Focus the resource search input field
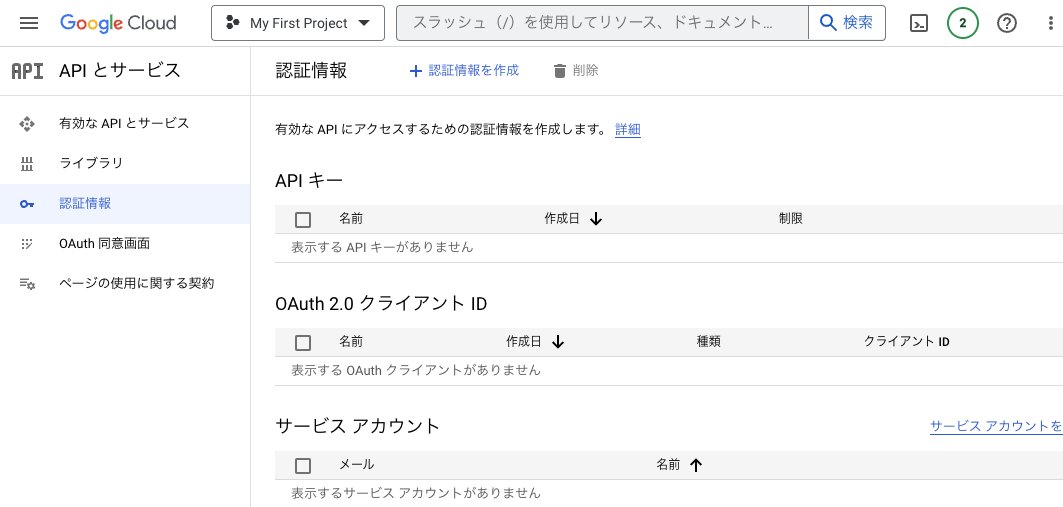 (602, 23)
